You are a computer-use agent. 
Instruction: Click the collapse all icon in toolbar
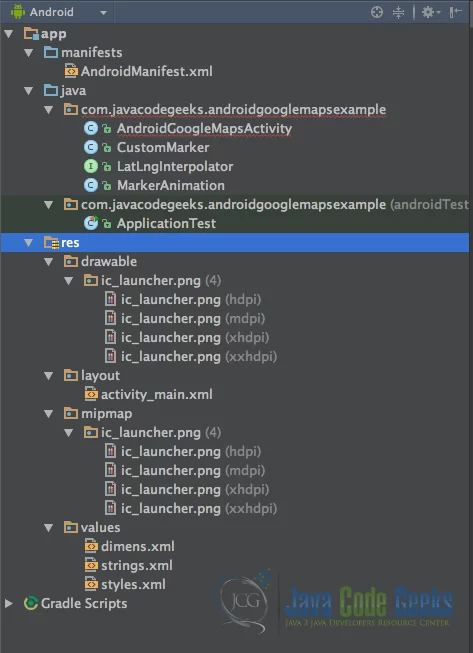398,12
